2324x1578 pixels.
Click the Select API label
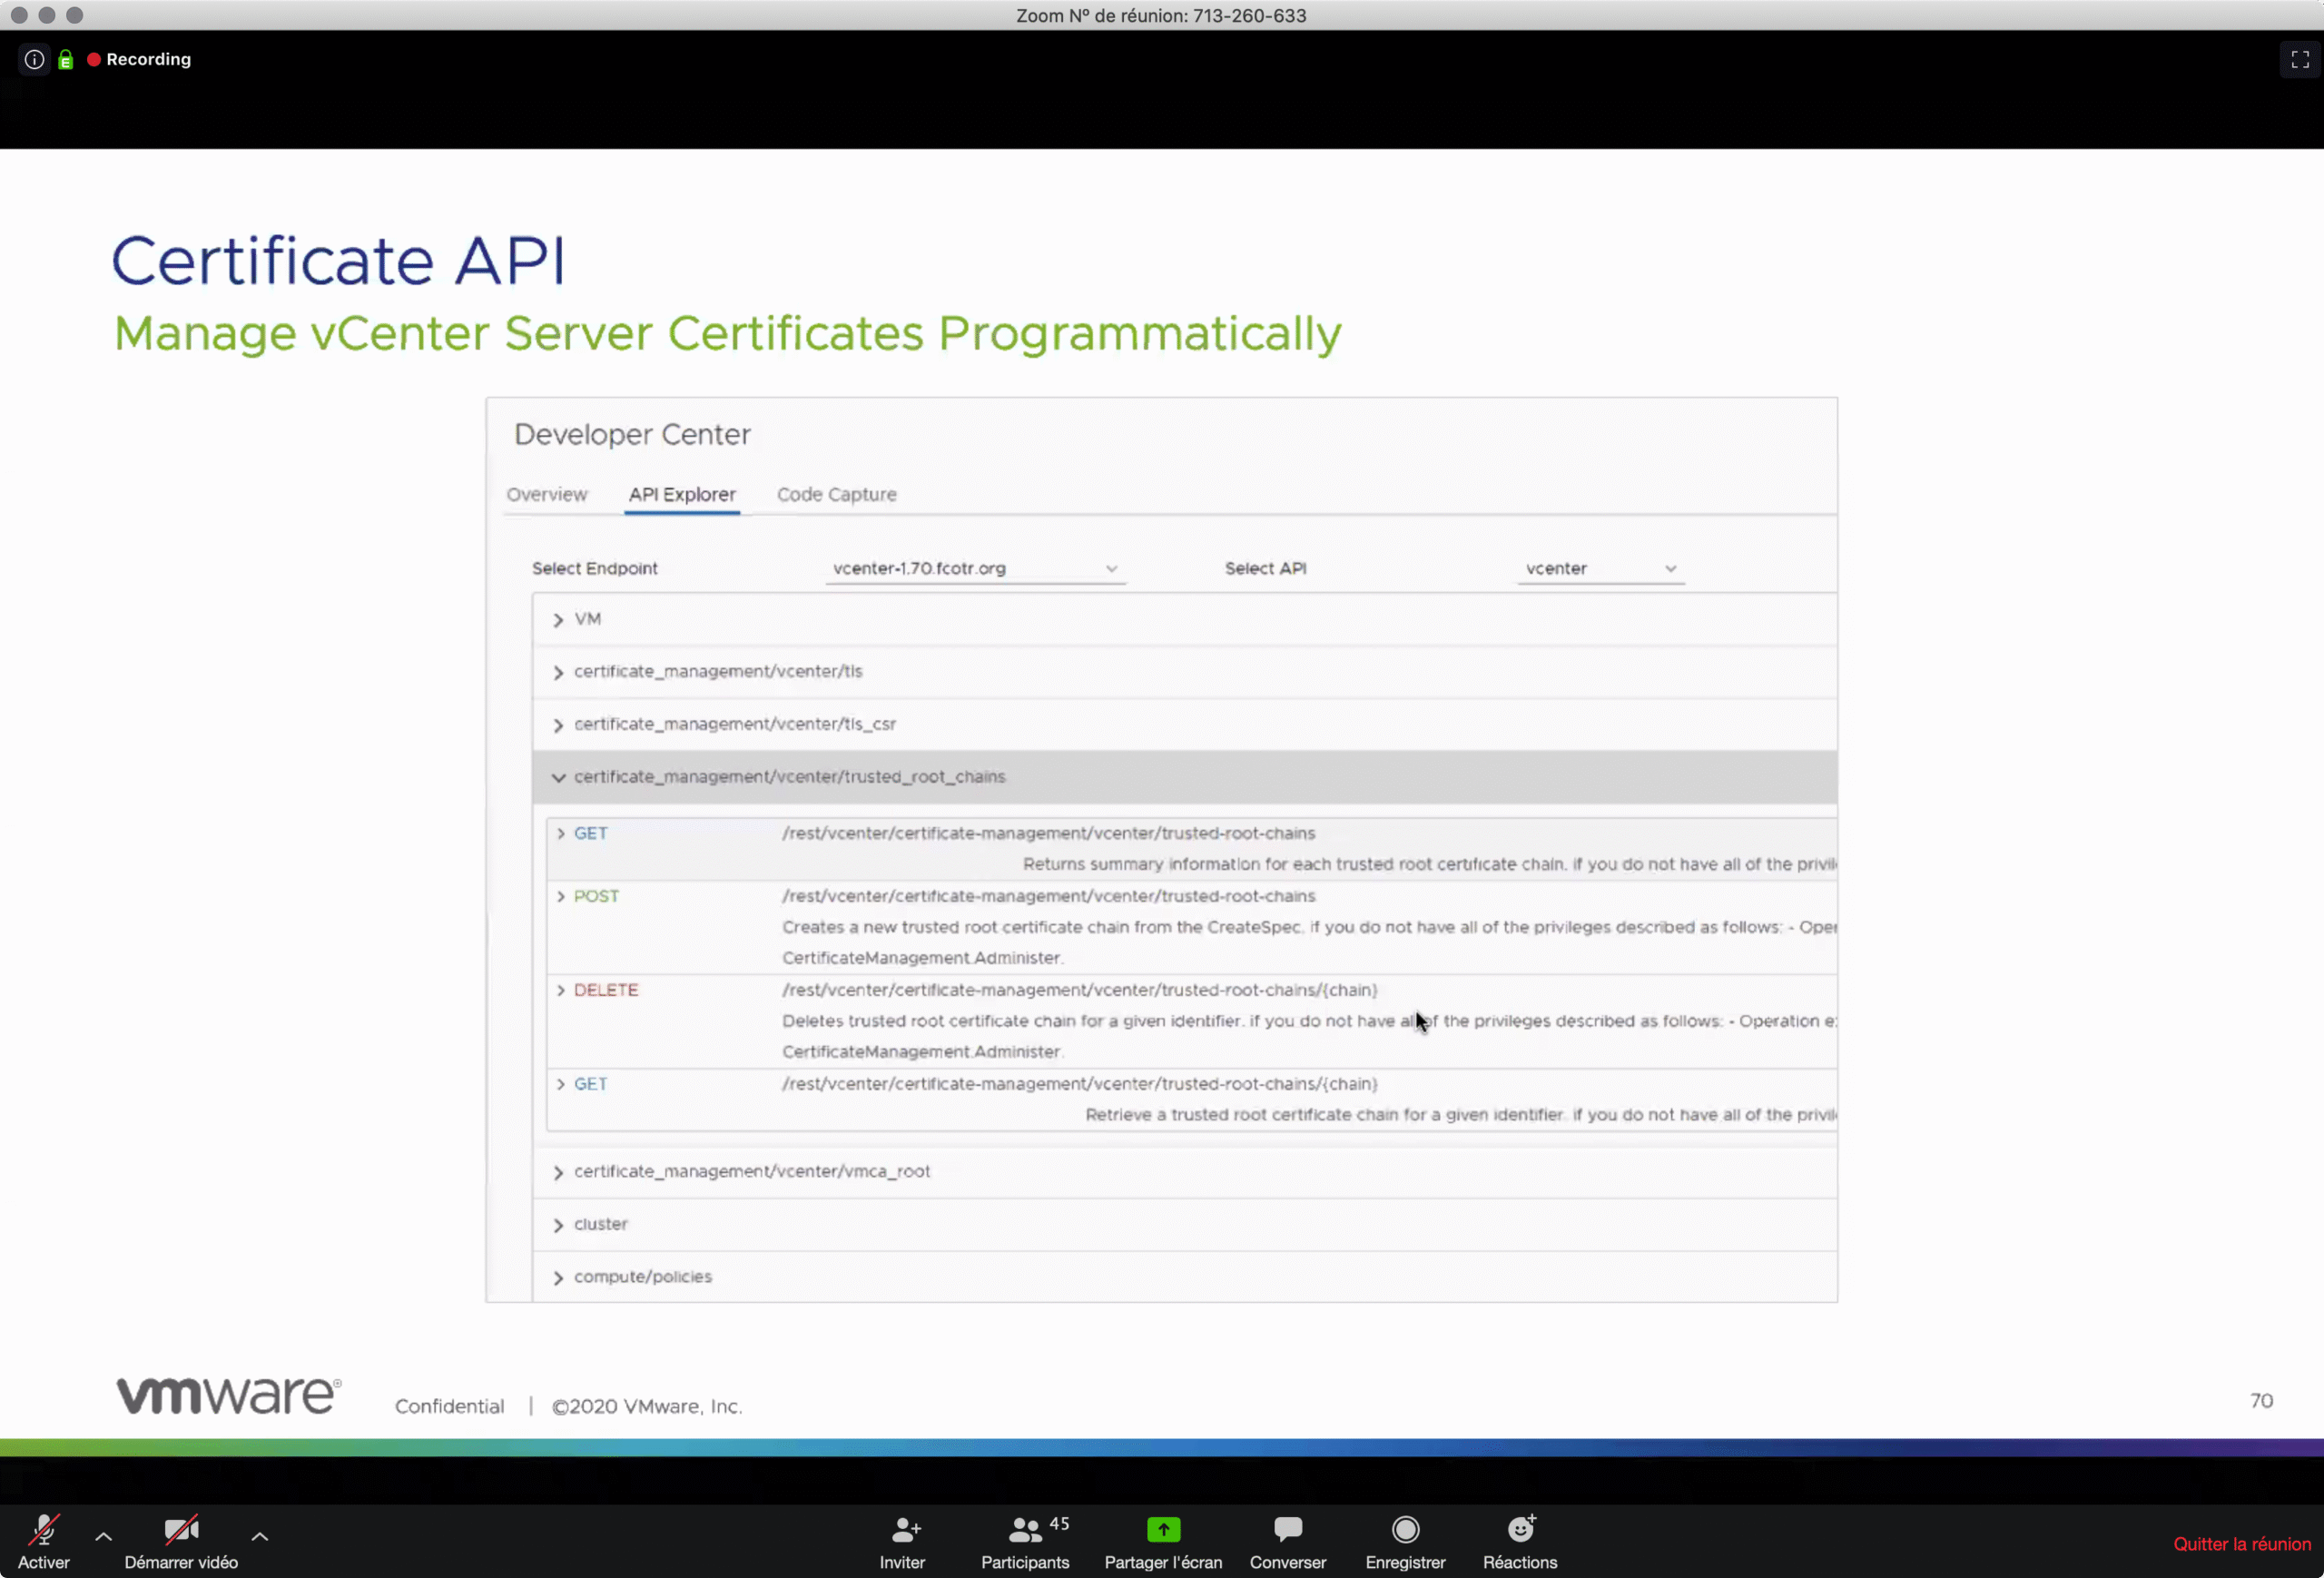click(x=1265, y=568)
